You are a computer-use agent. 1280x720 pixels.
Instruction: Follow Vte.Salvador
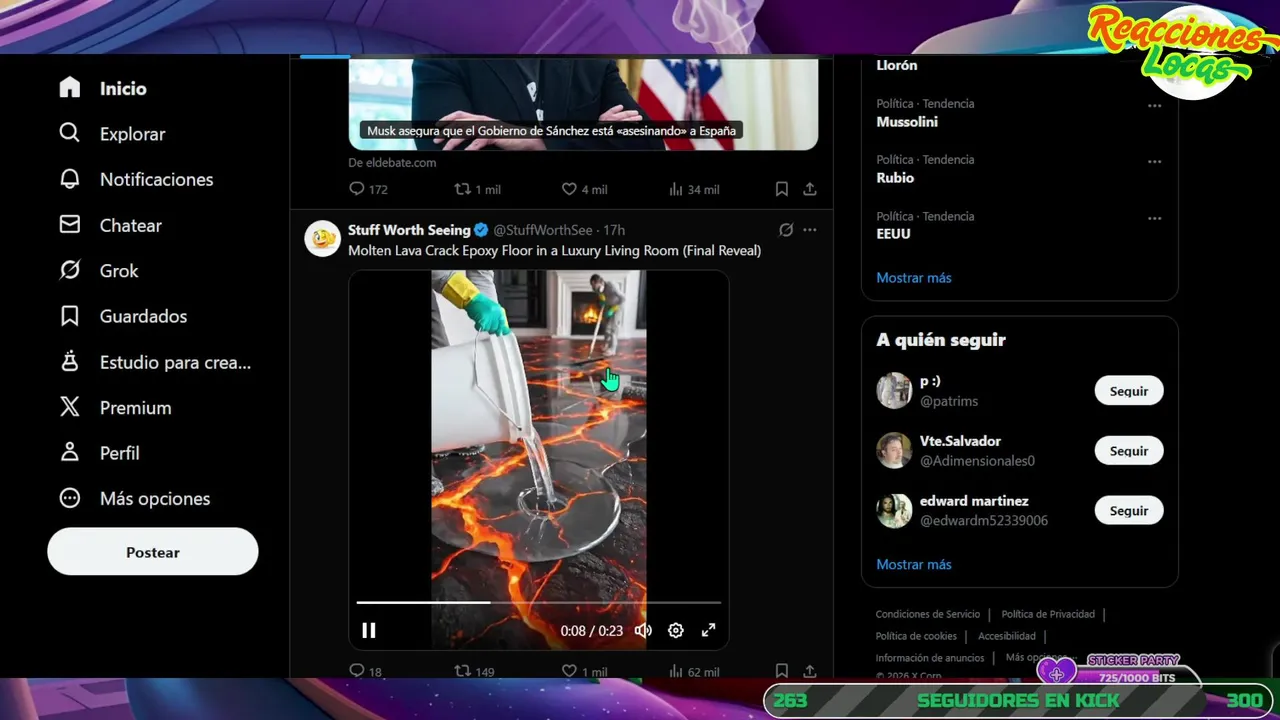click(x=1129, y=451)
